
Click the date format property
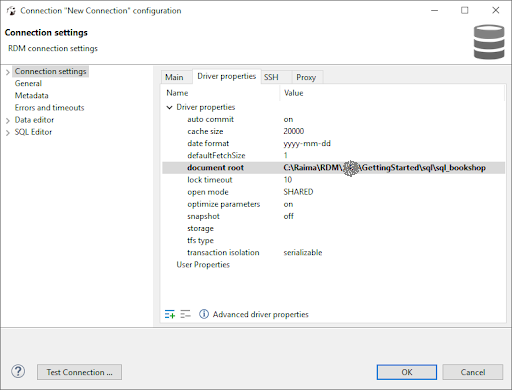click(208, 143)
